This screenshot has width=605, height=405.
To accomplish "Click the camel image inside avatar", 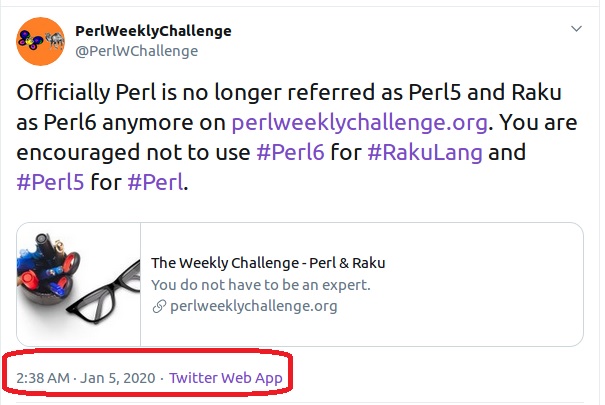I will tap(54, 40).
